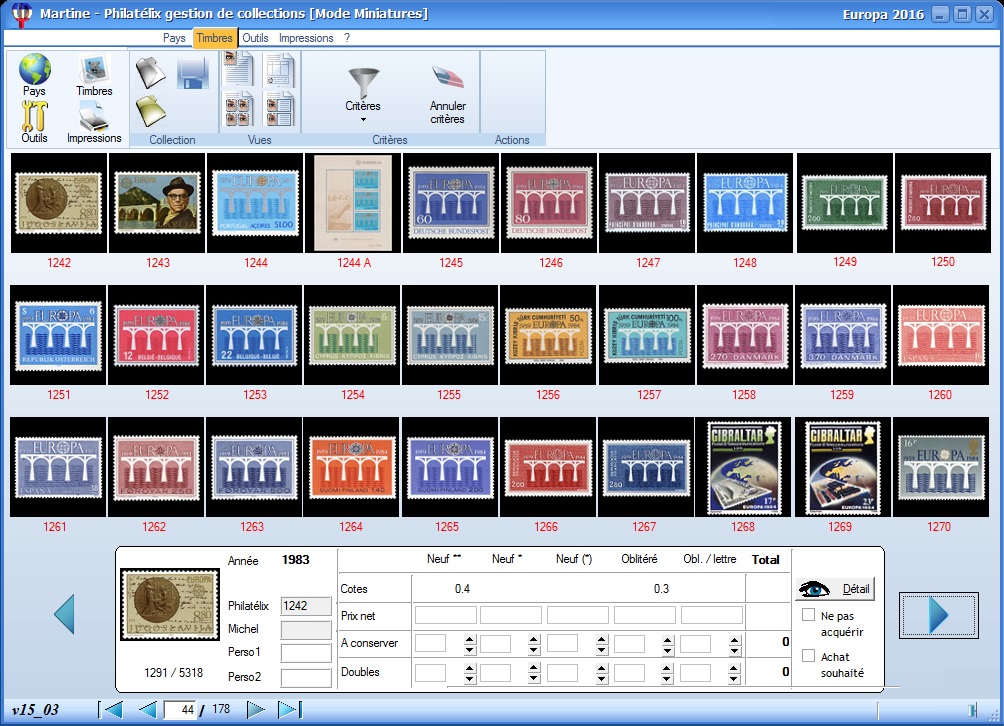
Task: Open the Outils menu
Action: pyautogui.click(x=255, y=38)
